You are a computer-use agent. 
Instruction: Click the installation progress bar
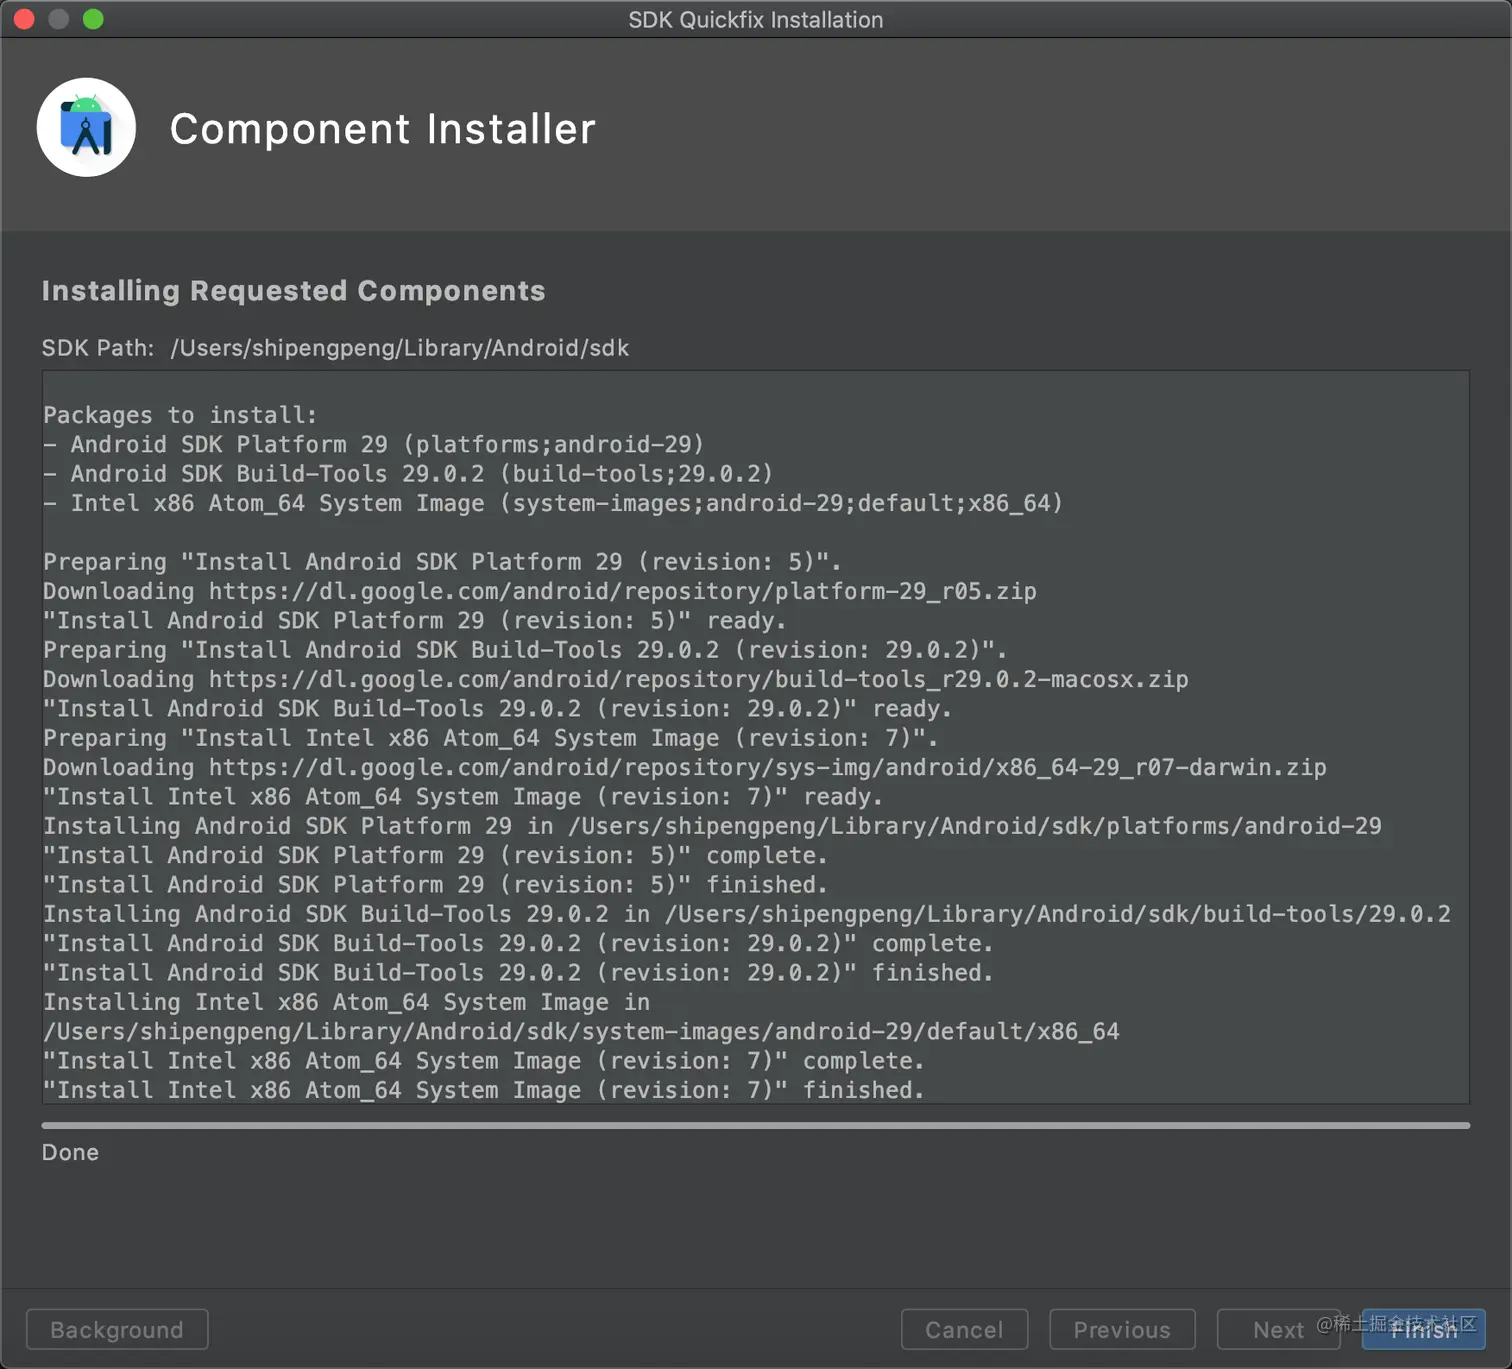[756, 1125]
